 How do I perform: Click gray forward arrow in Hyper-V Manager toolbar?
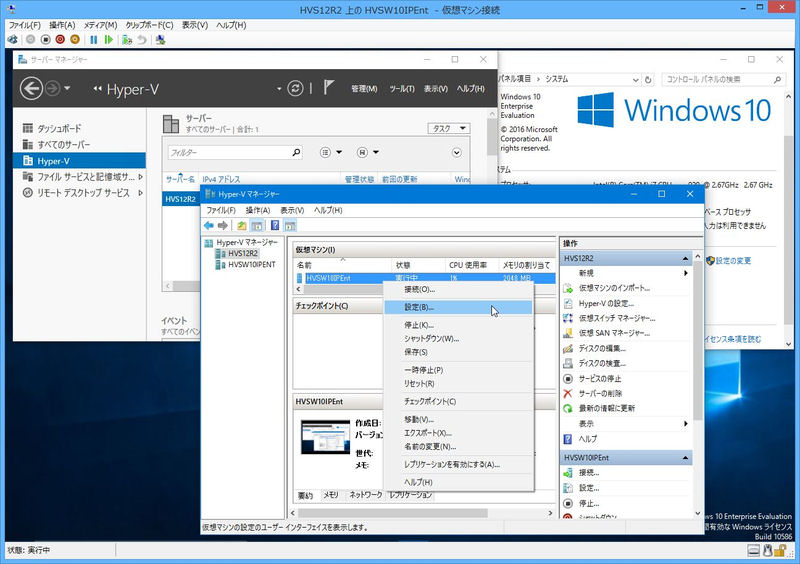pos(222,225)
